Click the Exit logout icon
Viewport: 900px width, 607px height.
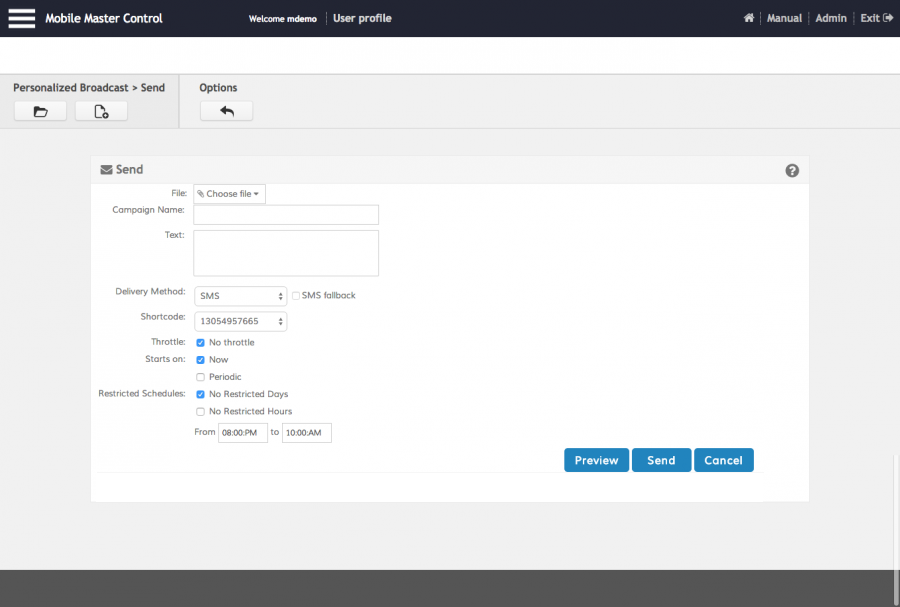[887, 18]
